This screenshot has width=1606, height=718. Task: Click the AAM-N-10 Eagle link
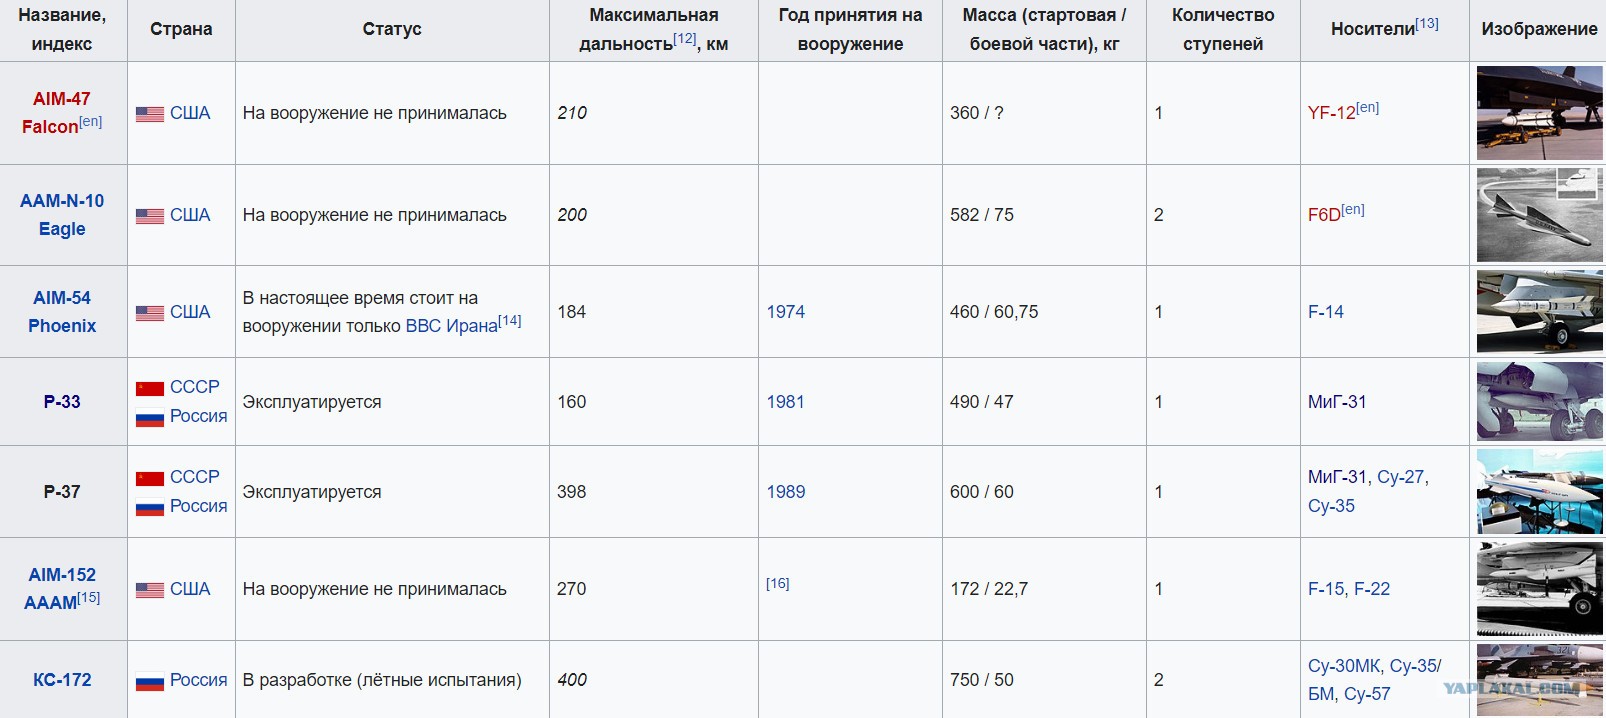(x=62, y=215)
